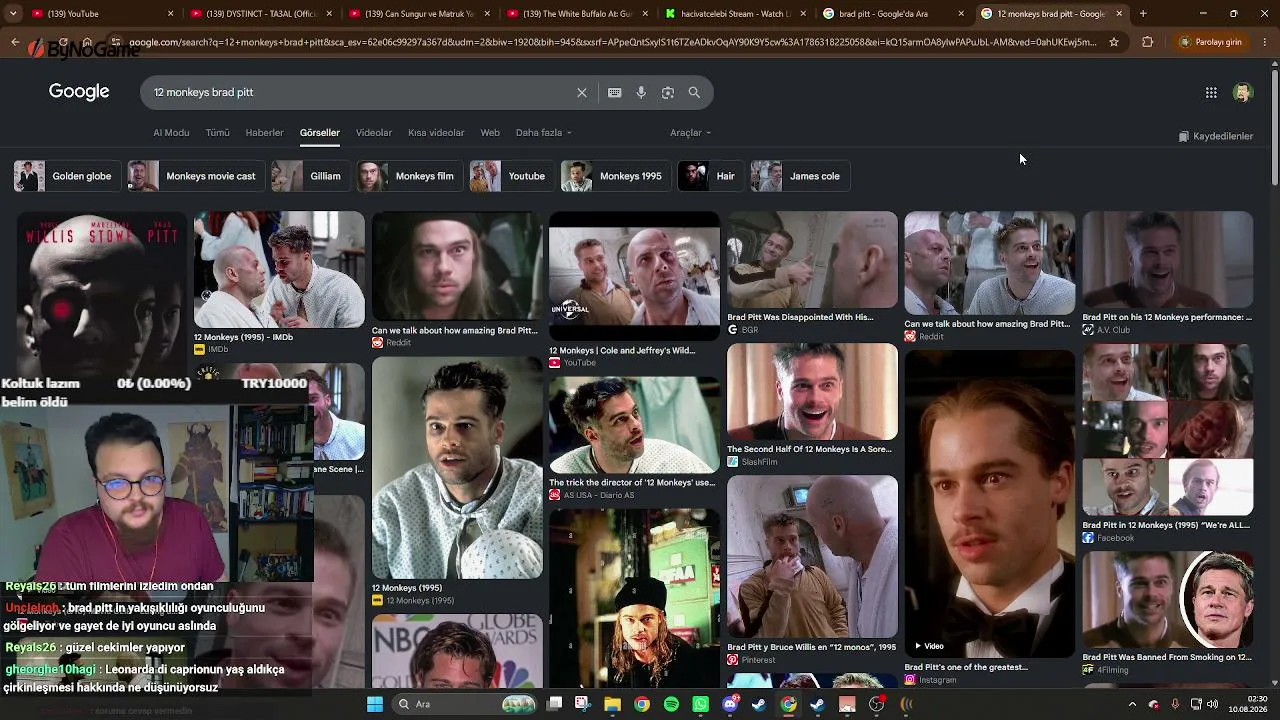Image resolution: width=1280 pixels, height=720 pixels.
Task: Submit search with the magnifier icon
Action: pos(694,92)
